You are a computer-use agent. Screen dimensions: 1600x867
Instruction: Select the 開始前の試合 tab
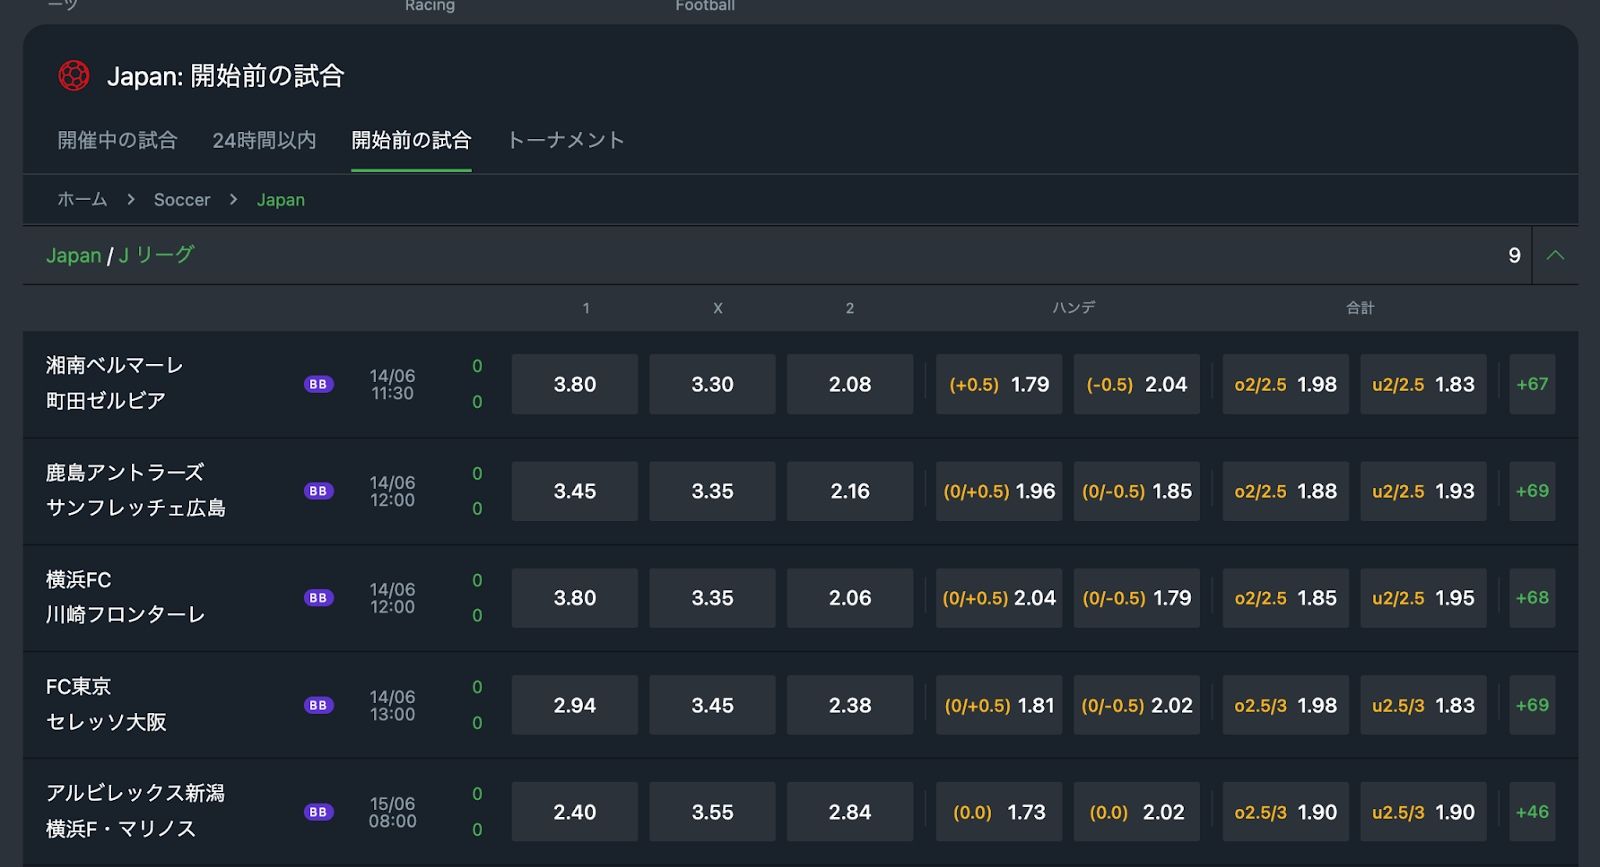411,140
